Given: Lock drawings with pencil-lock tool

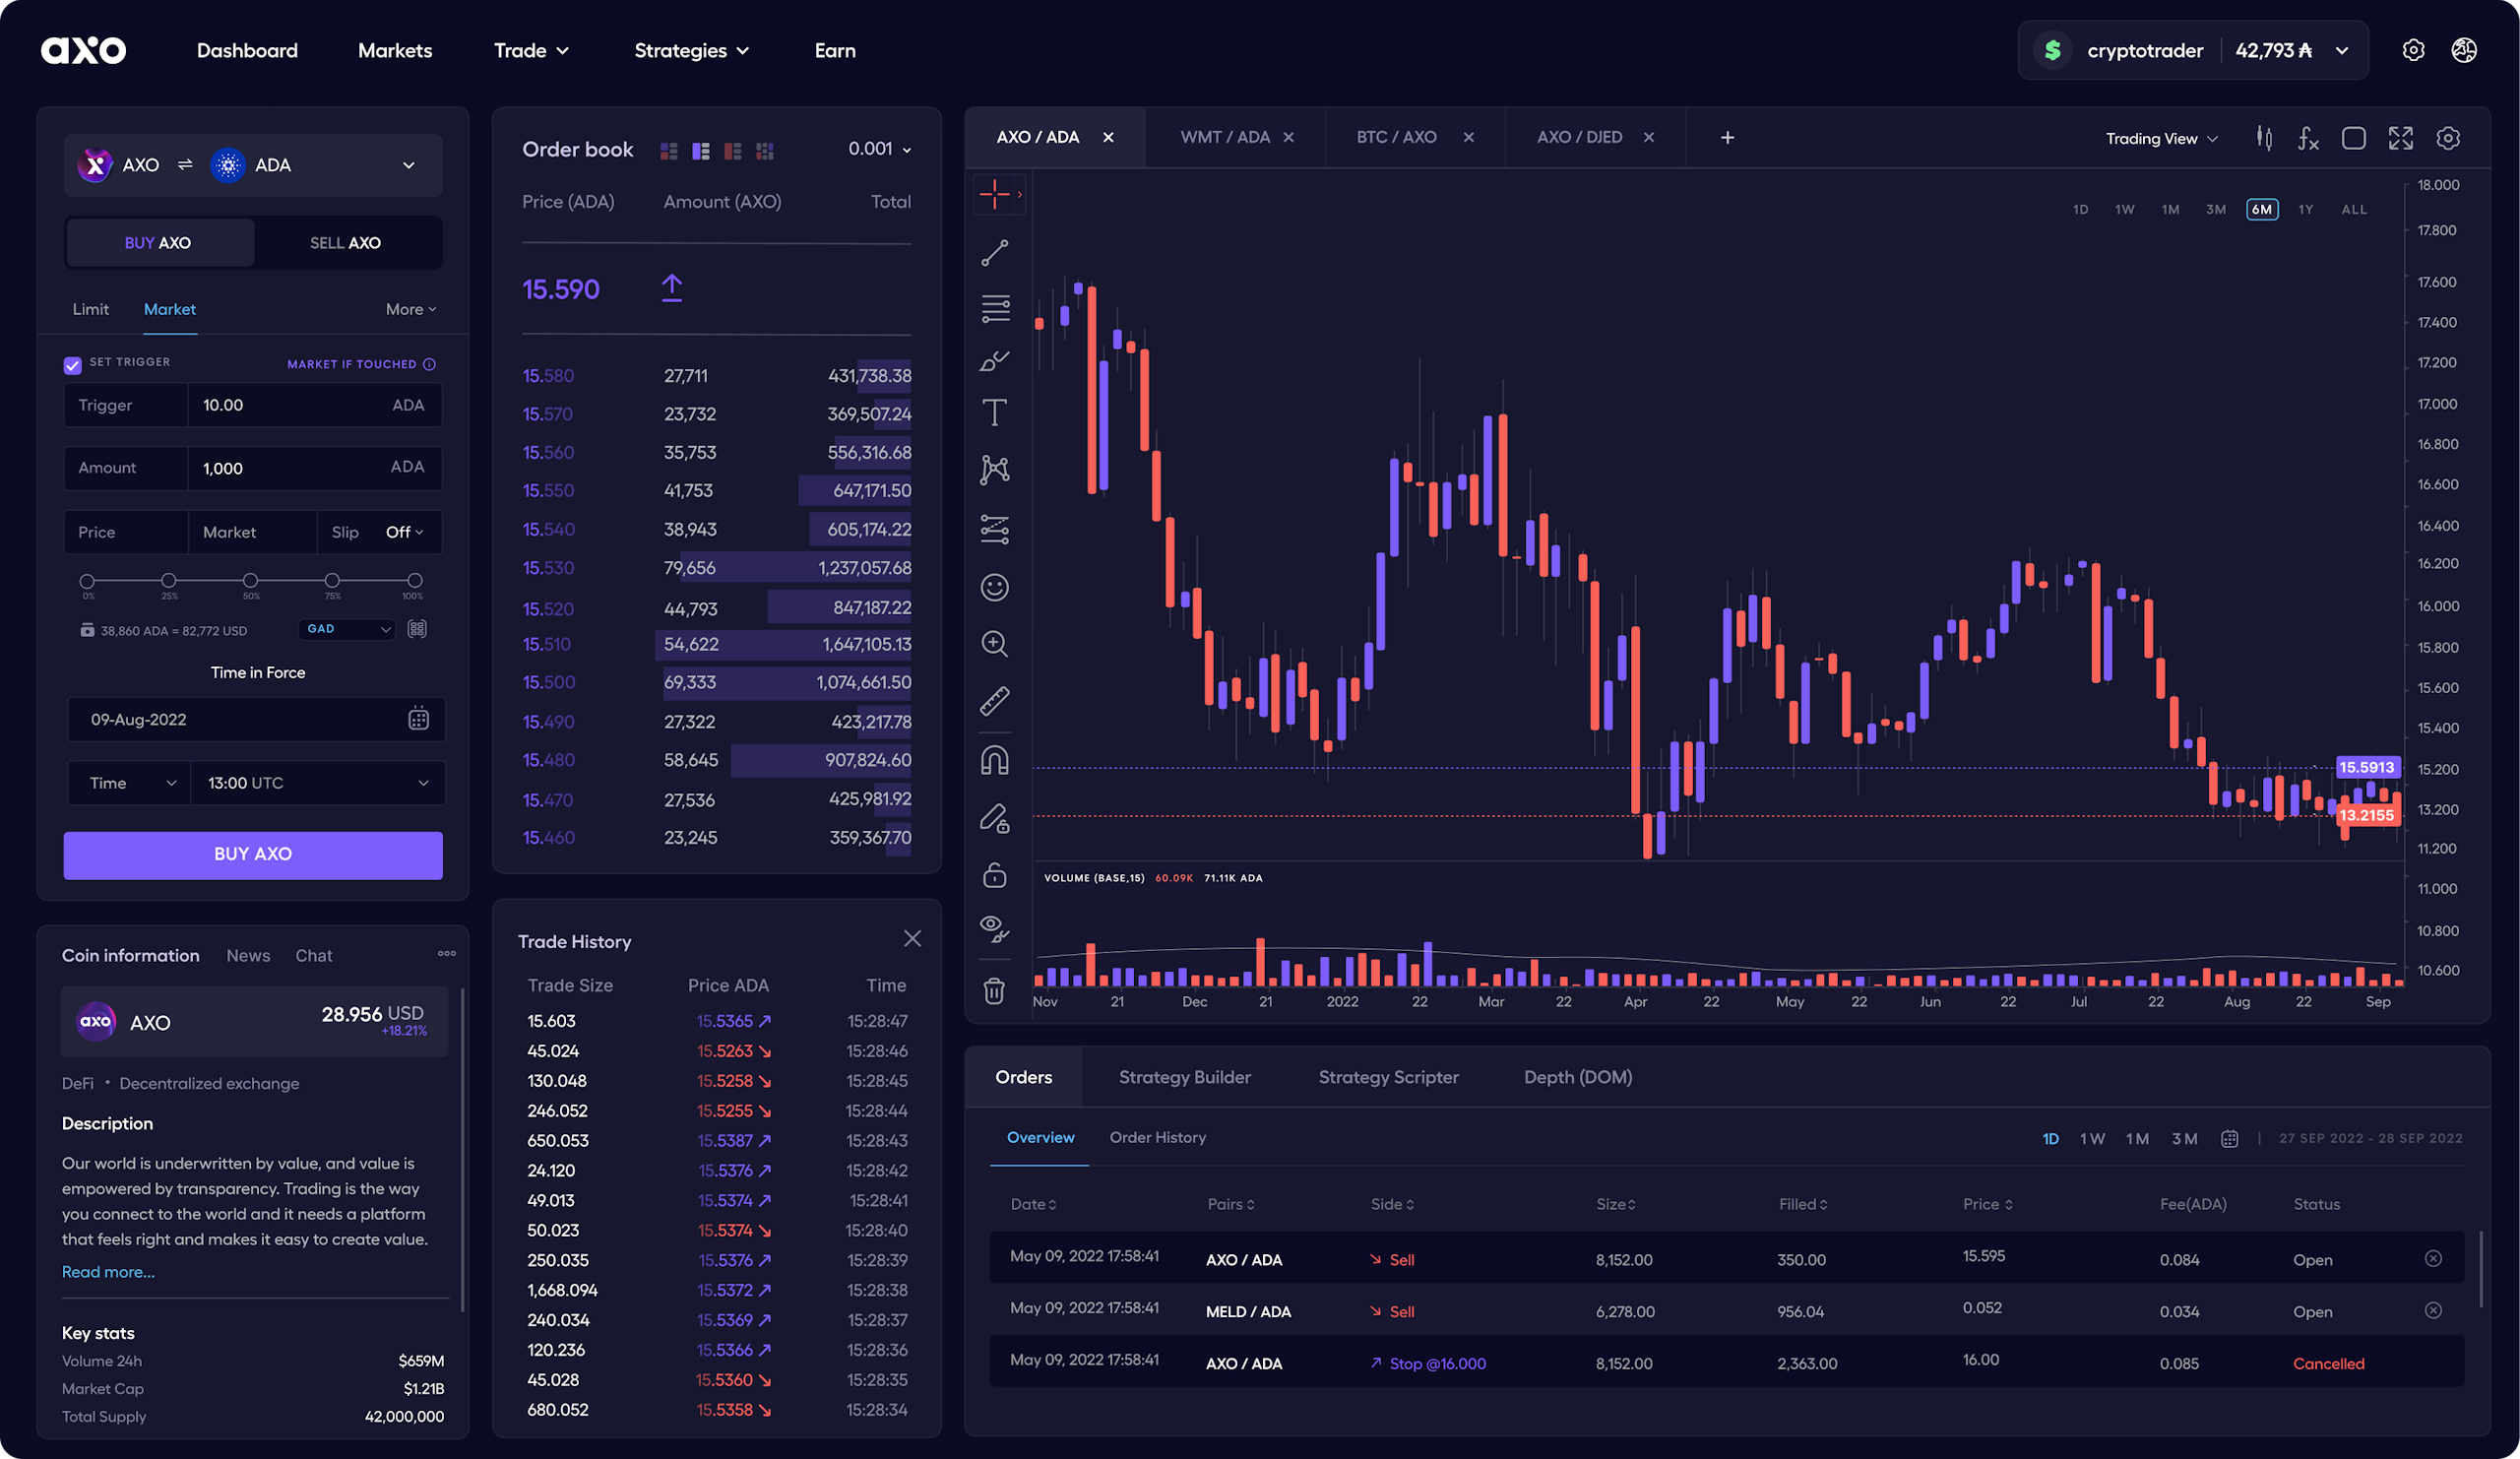Looking at the screenshot, I should (x=994, y=818).
